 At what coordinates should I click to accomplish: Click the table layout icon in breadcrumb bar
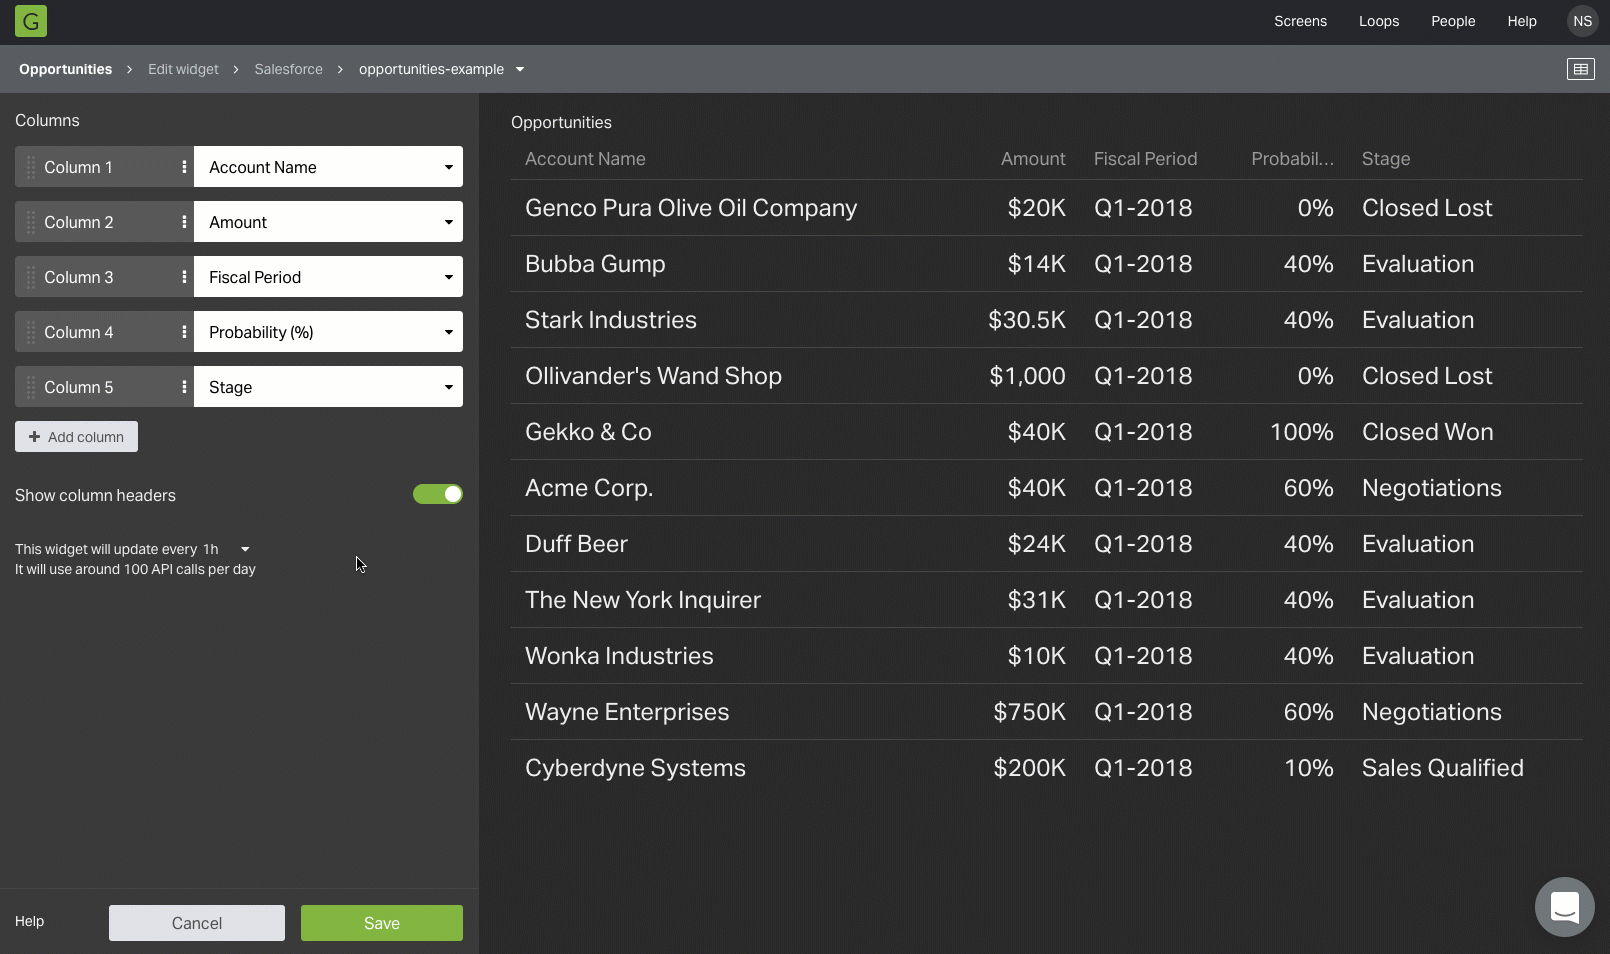point(1580,69)
